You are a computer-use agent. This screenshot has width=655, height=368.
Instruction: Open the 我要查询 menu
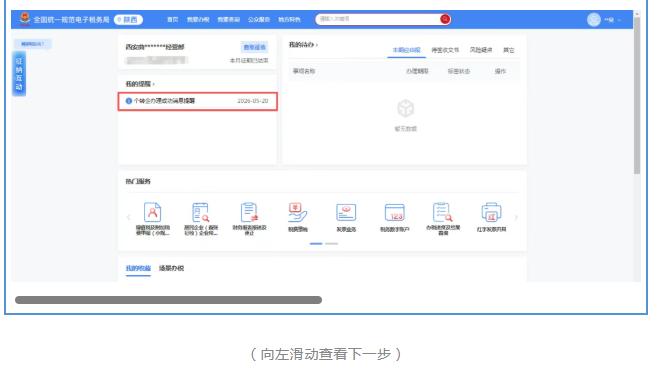pos(228,20)
